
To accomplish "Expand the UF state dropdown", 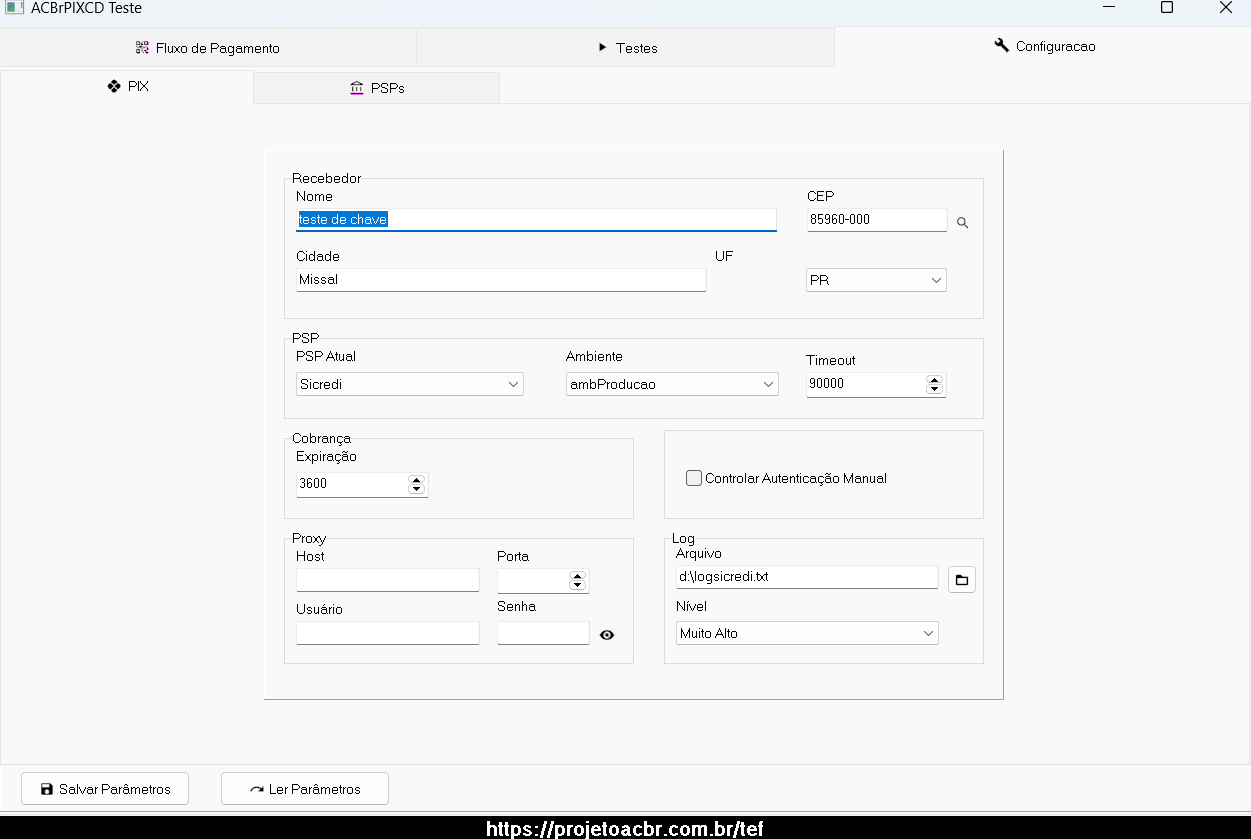I will click(x=876, y=280).
